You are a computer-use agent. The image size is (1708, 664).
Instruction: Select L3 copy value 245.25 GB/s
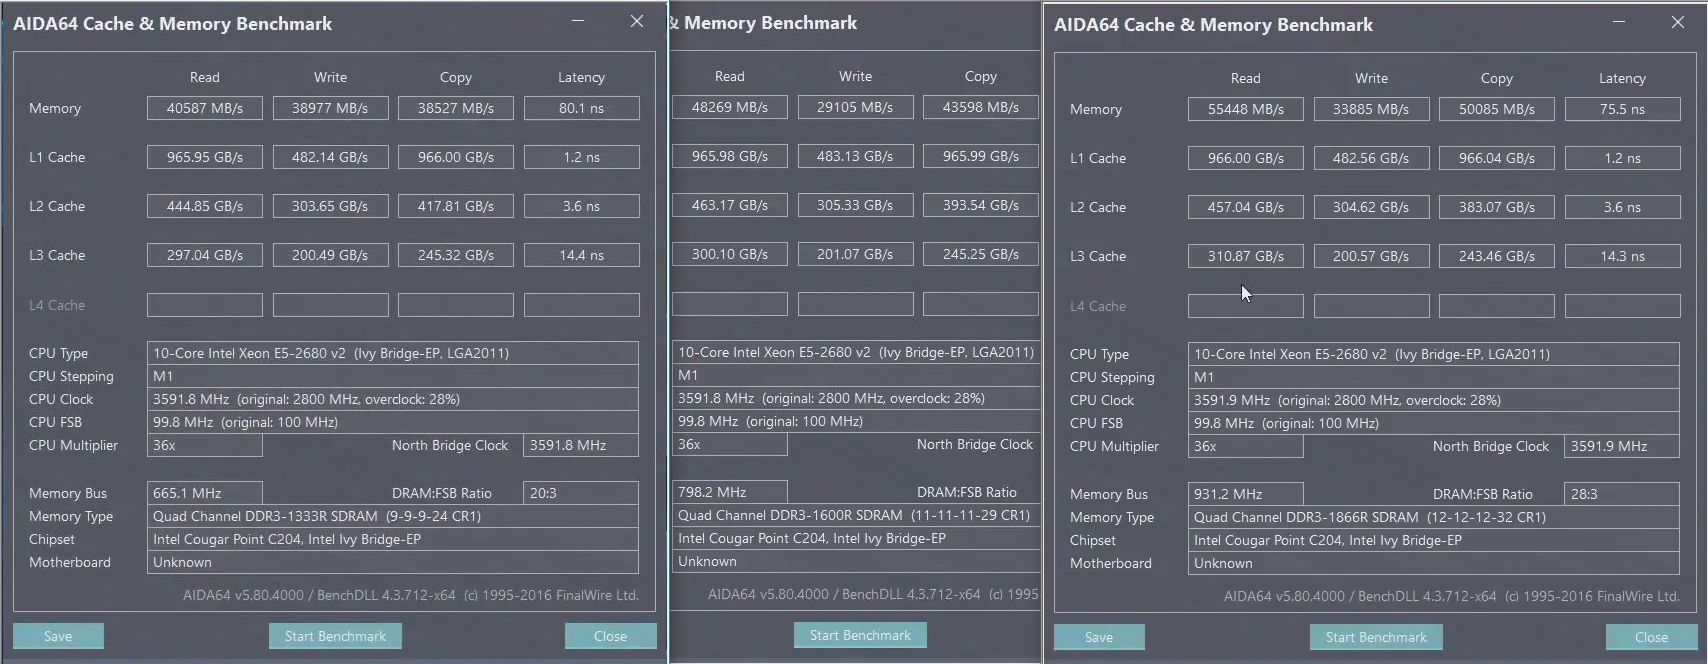981,254
